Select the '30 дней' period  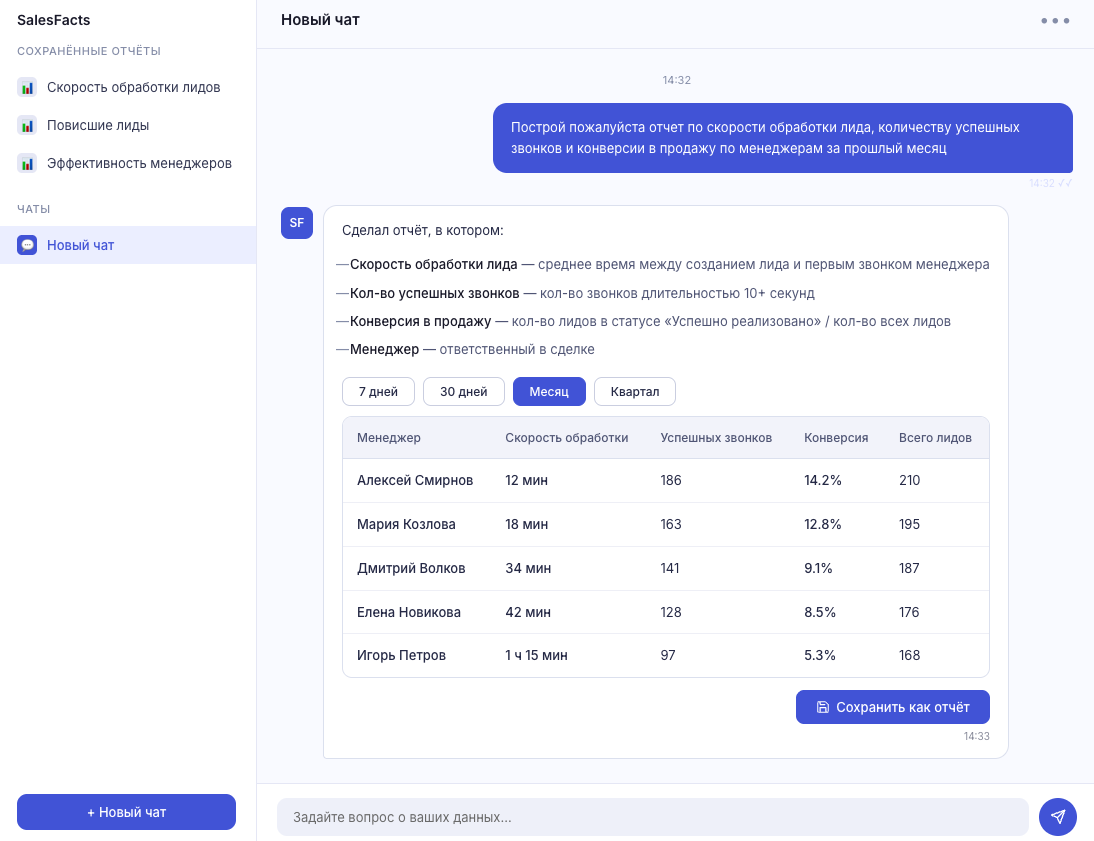tap(463, 391)
